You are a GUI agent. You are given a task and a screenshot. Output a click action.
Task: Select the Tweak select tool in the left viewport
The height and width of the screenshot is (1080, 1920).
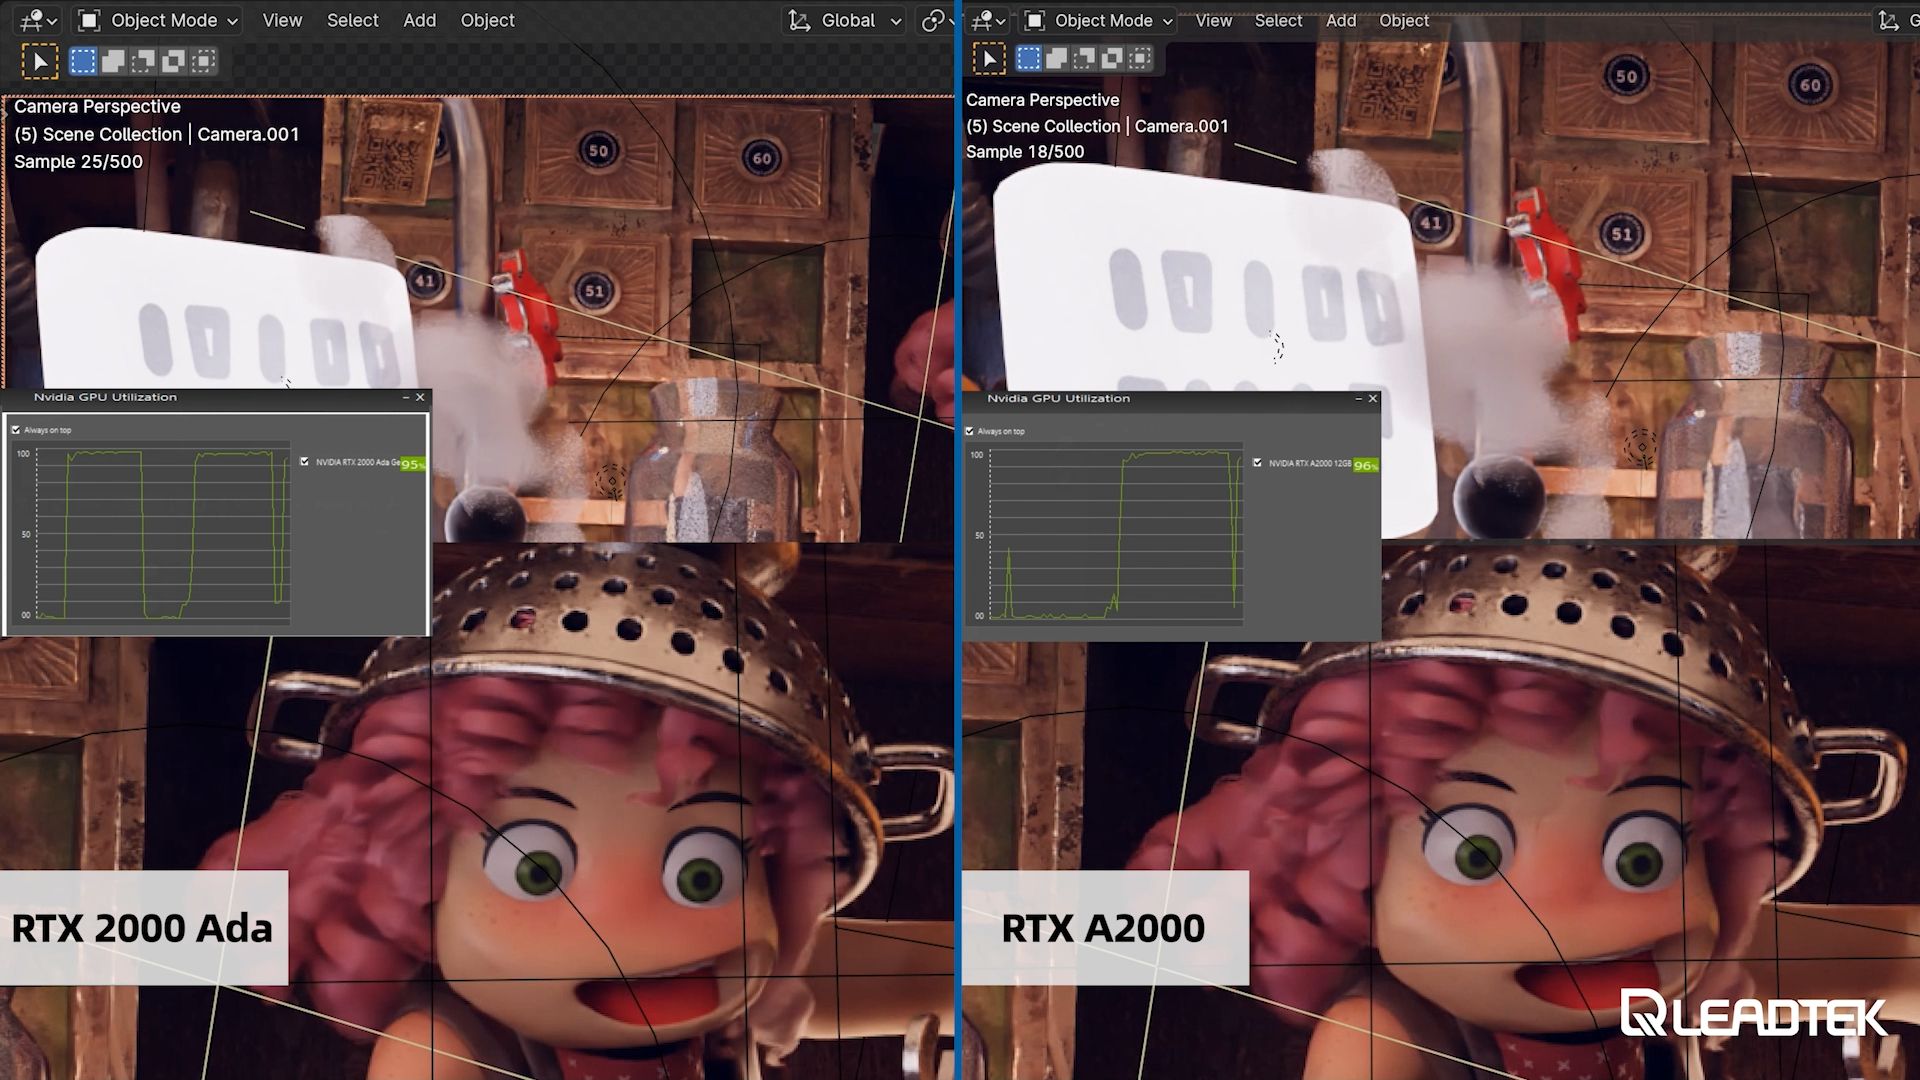click(40, 62)
